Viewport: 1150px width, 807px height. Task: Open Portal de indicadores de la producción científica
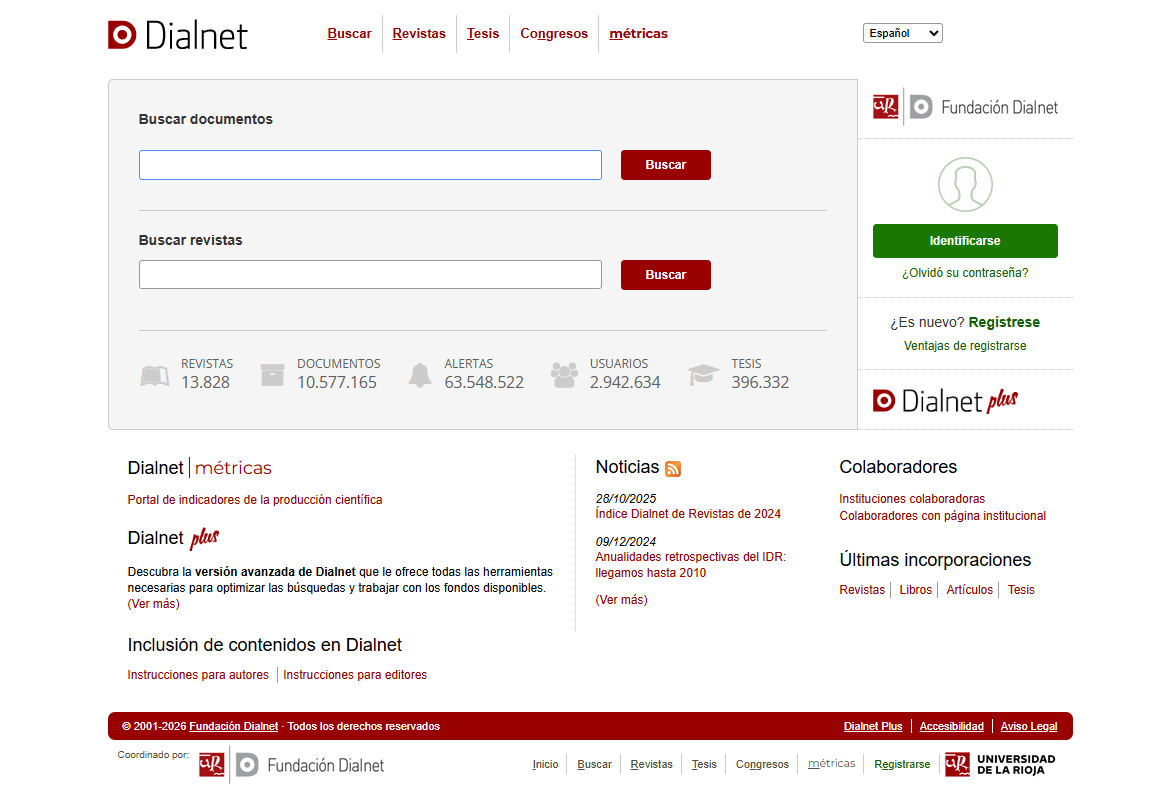click(x=254, y=500)
